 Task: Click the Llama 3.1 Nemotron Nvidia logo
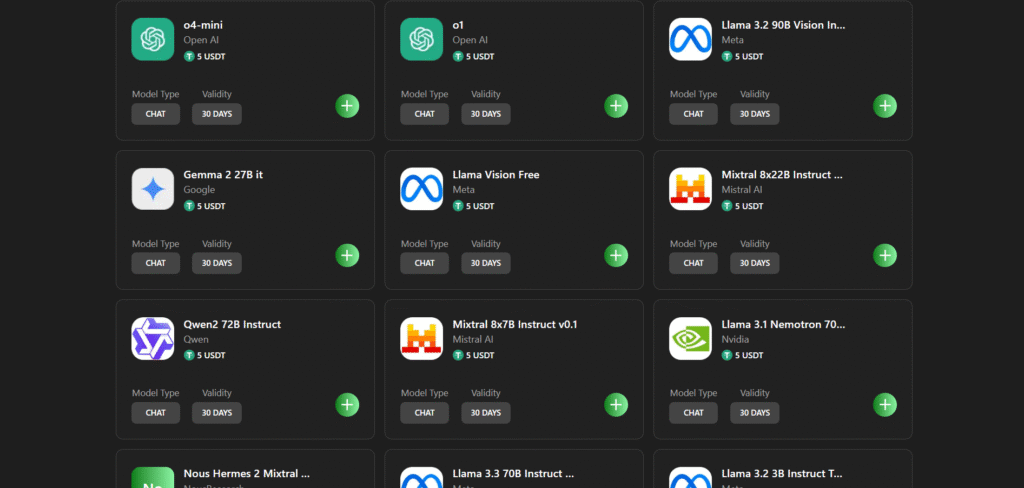[x=690, y=338]
